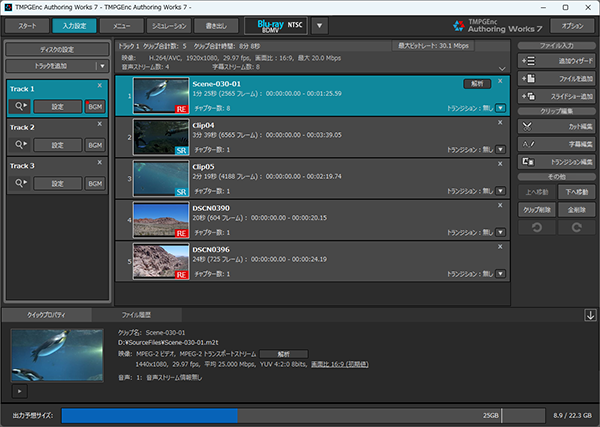Open transition dropdown for DSCN0396

tap(501, 274)
